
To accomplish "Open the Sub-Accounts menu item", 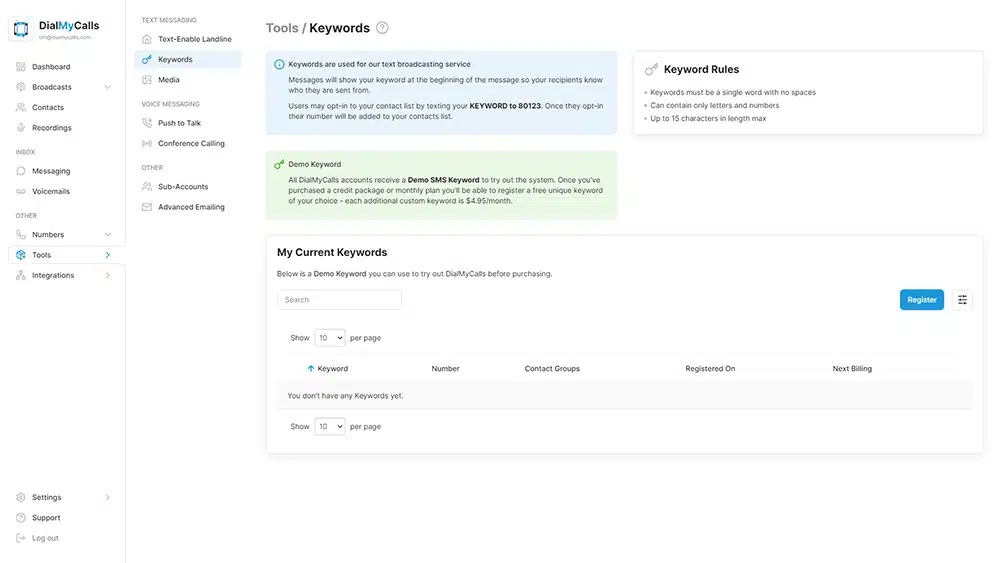I will [x=183, y=187].
